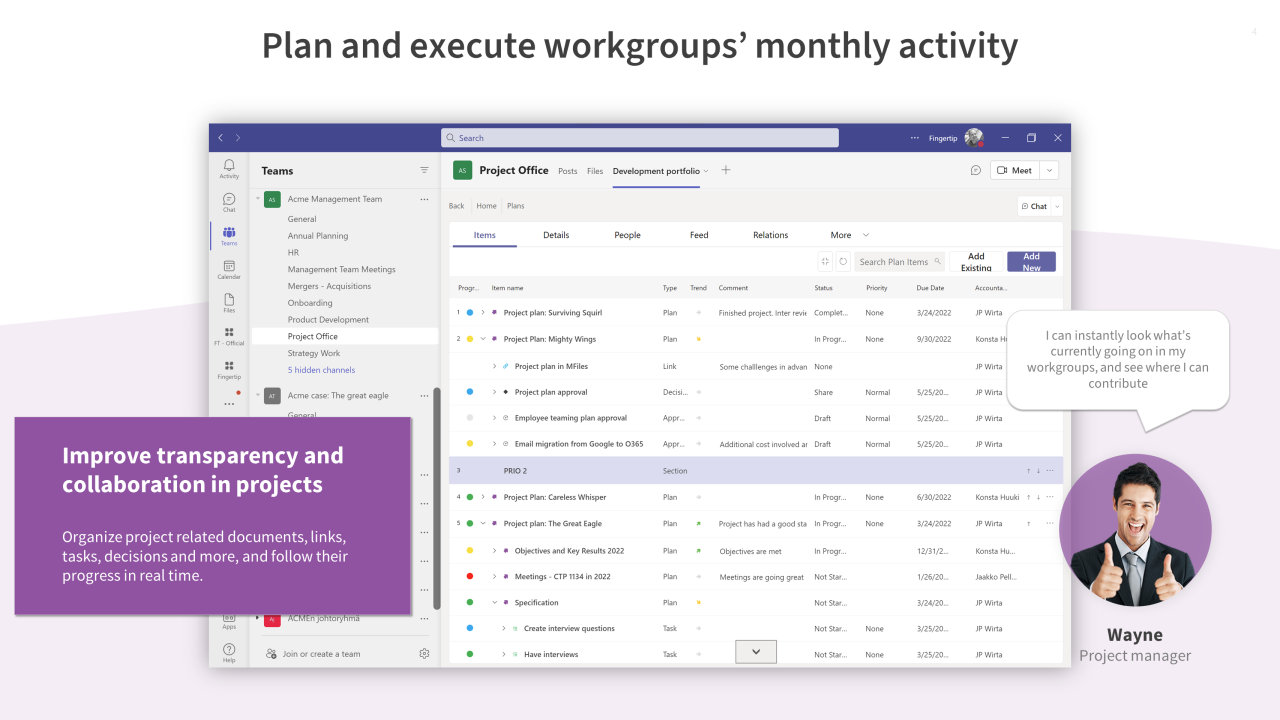Open manage teams settings gear
1280x720 pixels.
click(x=424, y=654)
